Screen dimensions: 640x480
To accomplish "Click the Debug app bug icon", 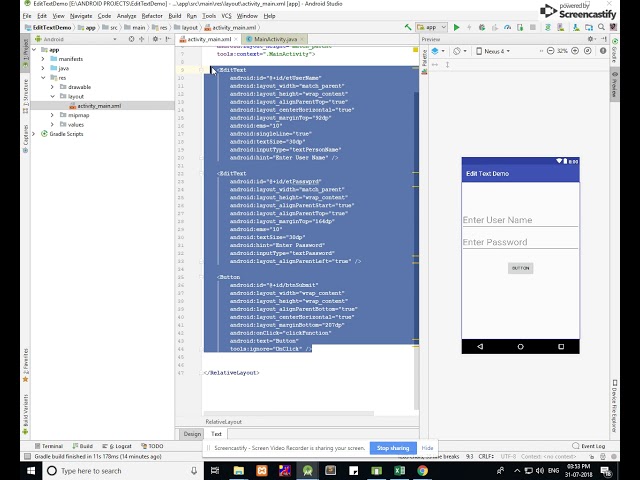I will click(x=482, y=27).
